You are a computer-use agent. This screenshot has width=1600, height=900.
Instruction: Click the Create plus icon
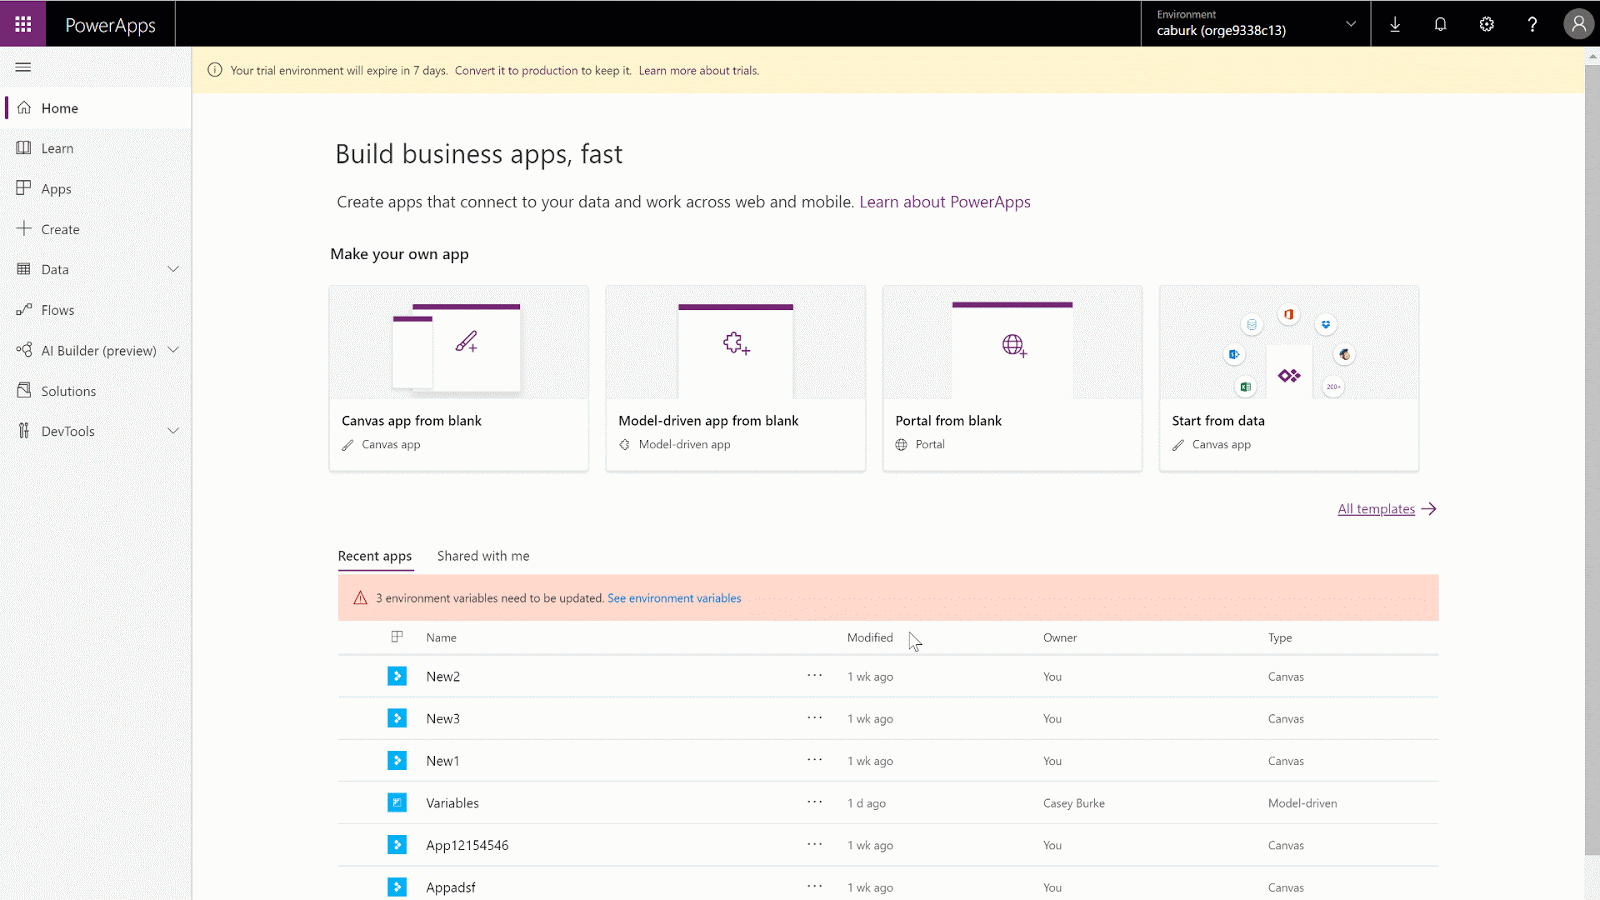(24, 229)
